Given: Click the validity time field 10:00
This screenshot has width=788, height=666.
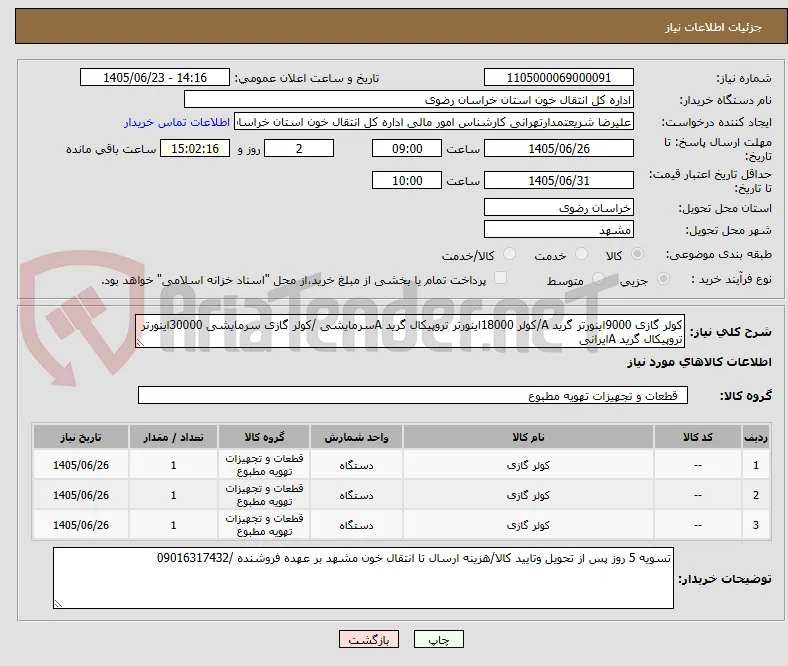Looking at the screenshot, I should 407,180.
